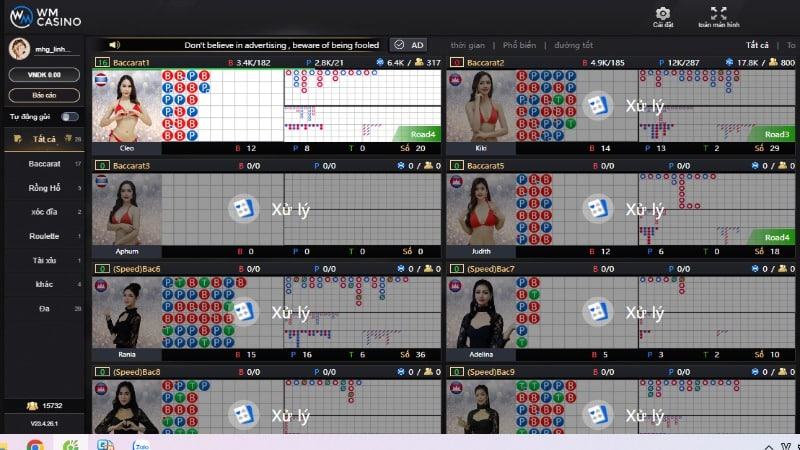Click the Báo cáo button
The image size is (800, 450).
pos(43,95)
